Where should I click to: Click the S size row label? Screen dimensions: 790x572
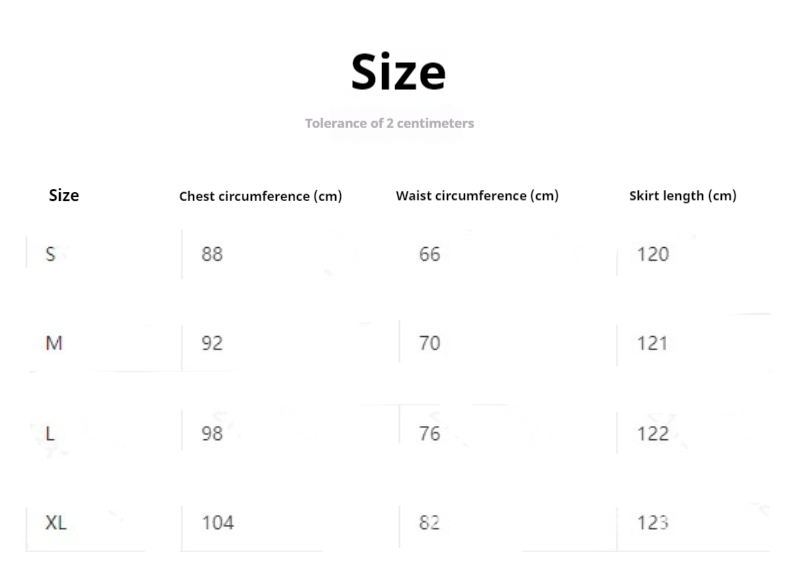pyautogui.click(x=50, y=254)
